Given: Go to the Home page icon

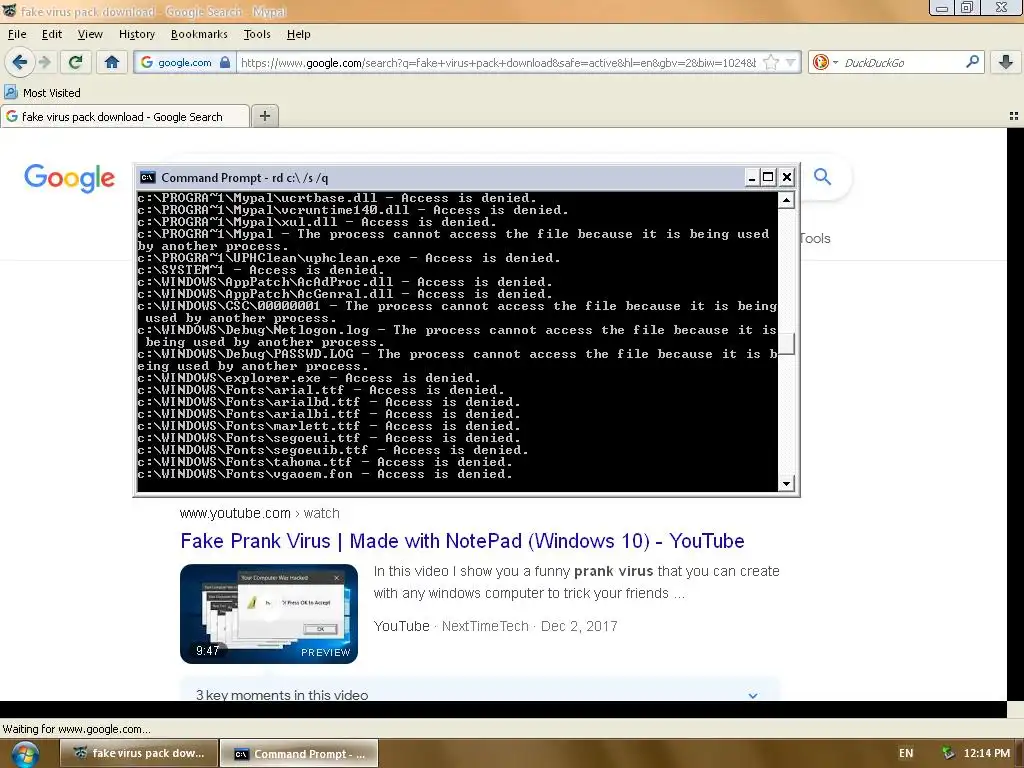Looking at the screenshot, I should coord(112,62).
